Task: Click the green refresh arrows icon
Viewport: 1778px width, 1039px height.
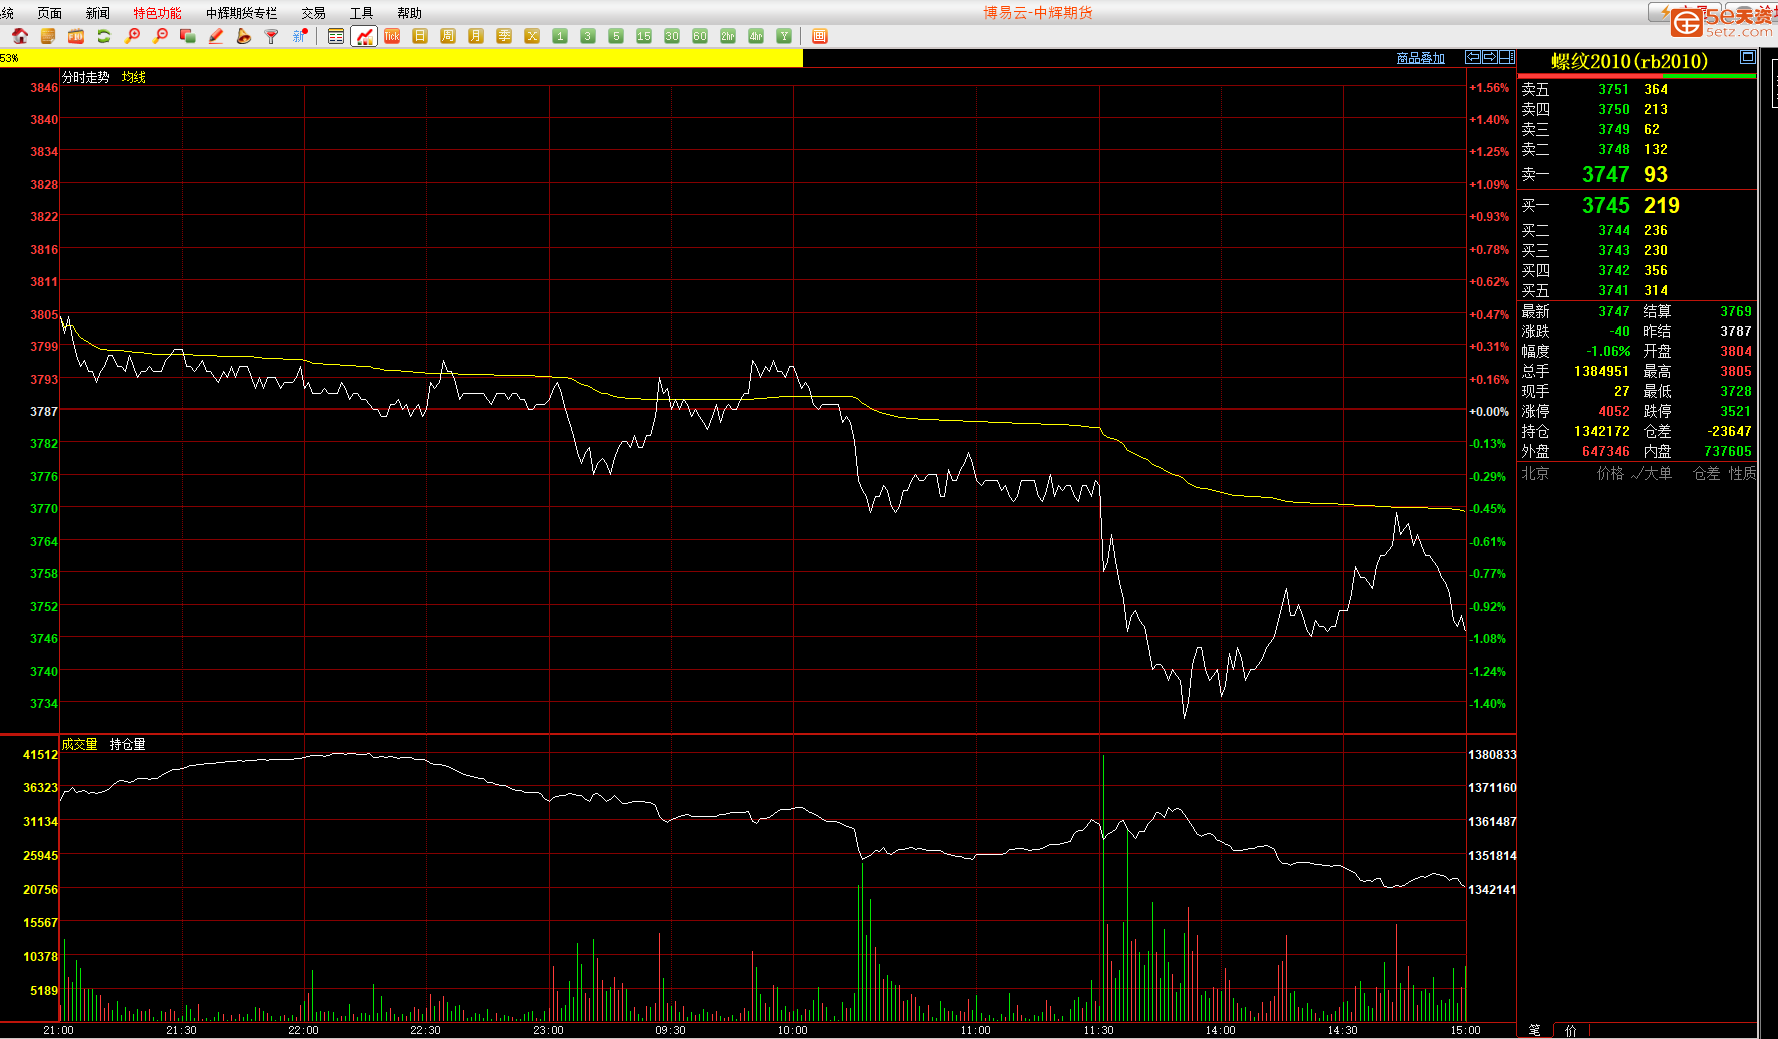Action: point(104,36)
